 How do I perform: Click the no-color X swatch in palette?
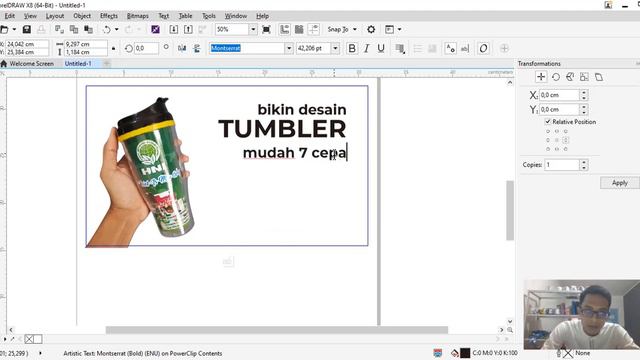pos(29,339)
